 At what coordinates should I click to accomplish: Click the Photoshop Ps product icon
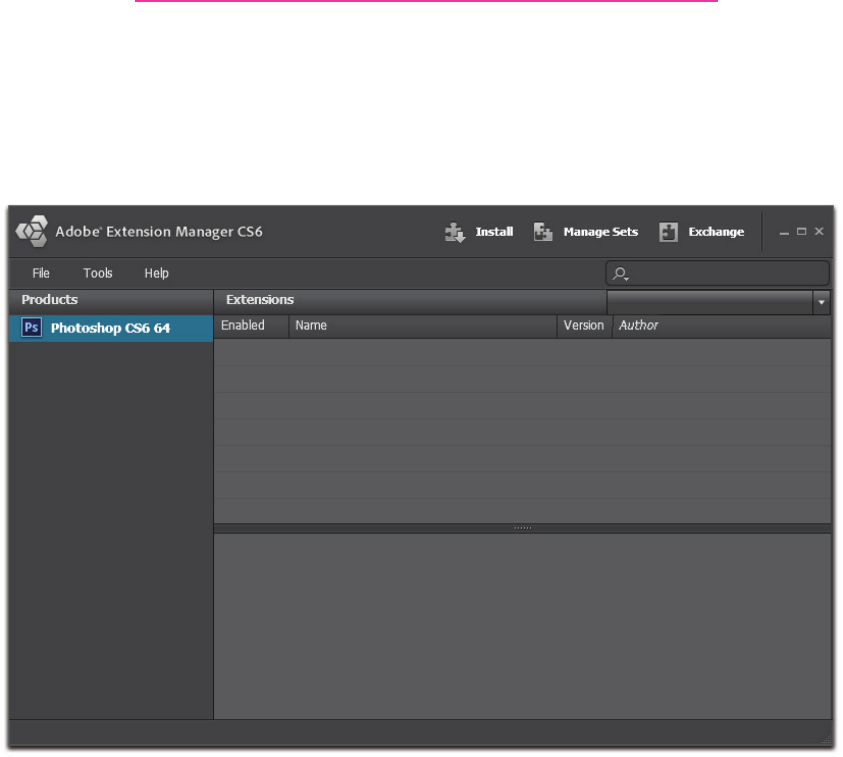(x=31, y=327)
